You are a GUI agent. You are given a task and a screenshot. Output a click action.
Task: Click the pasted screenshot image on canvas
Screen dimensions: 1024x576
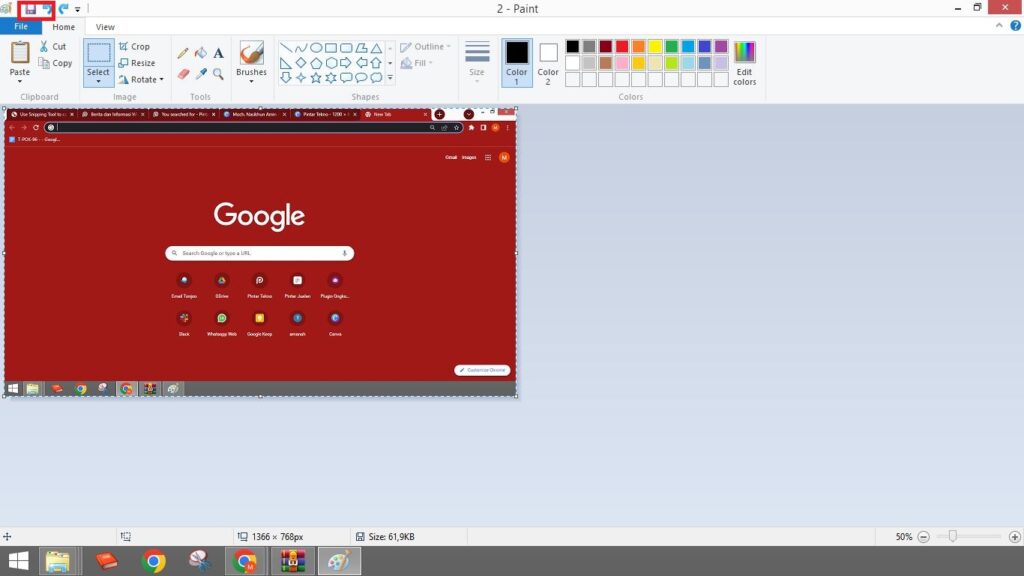point(260,253)
